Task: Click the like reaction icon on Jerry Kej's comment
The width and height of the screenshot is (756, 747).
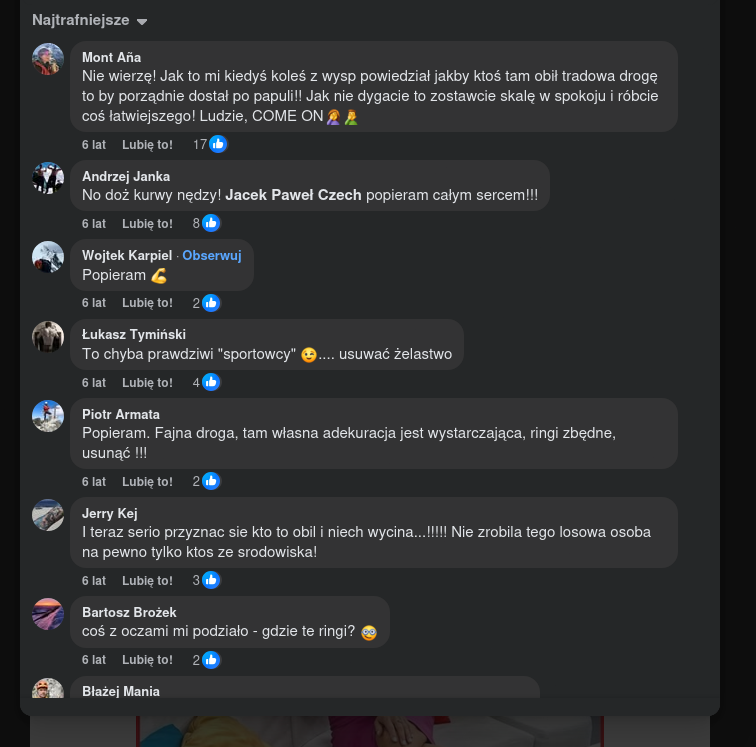Action: [x=211, y=580]
